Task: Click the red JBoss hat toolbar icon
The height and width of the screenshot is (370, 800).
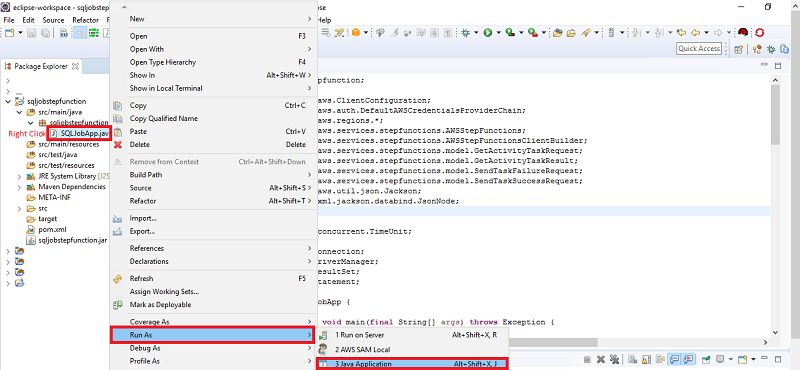Action: click(743, 32)
